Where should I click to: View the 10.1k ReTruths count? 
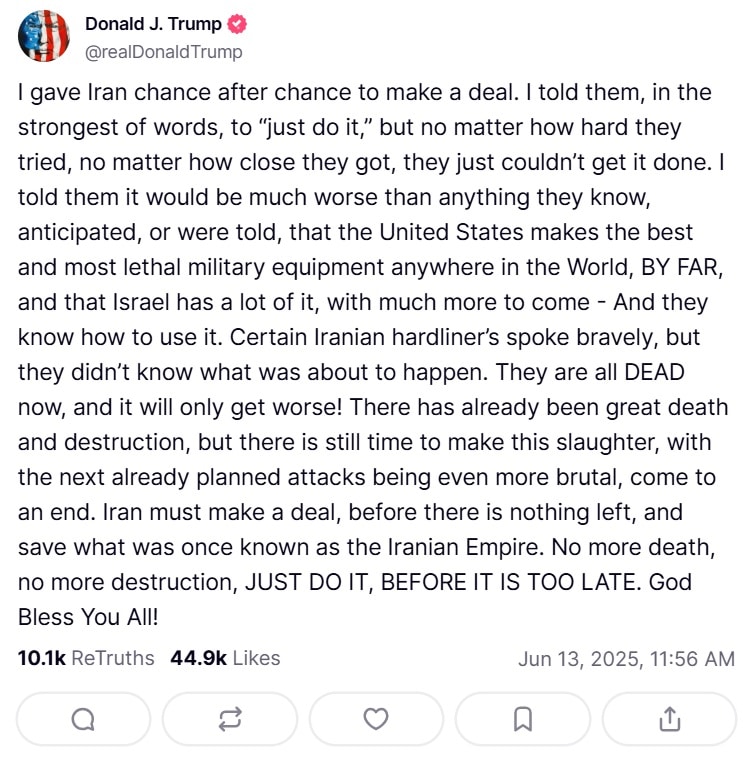[x=40, y=658]
